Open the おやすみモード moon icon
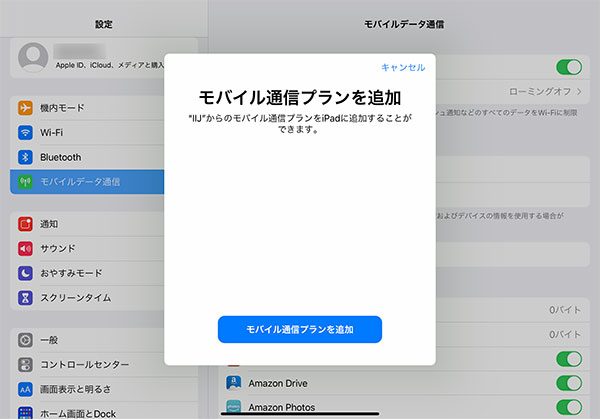The height and width of the screenshot is (419, 600). [25, 273]
